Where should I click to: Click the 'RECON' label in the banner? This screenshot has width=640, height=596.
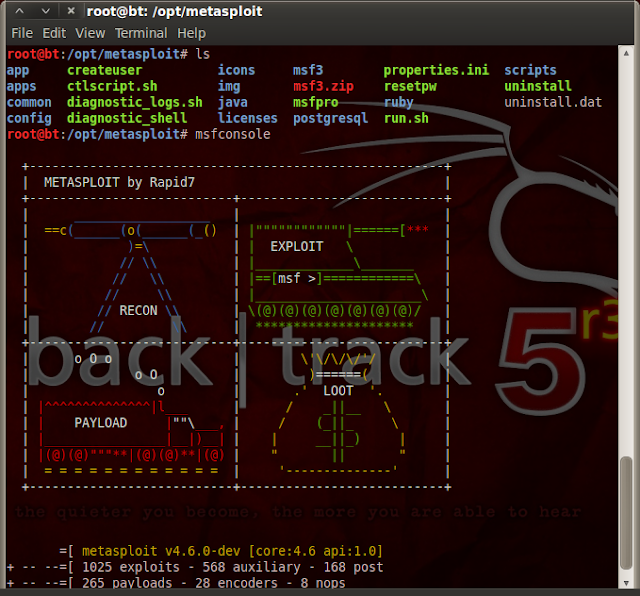[138, 311]
